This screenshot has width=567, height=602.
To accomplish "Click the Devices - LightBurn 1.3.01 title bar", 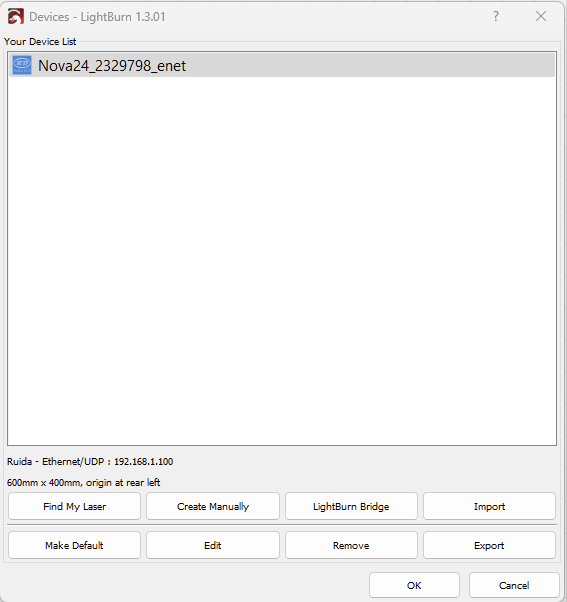I will click(98, 17).
